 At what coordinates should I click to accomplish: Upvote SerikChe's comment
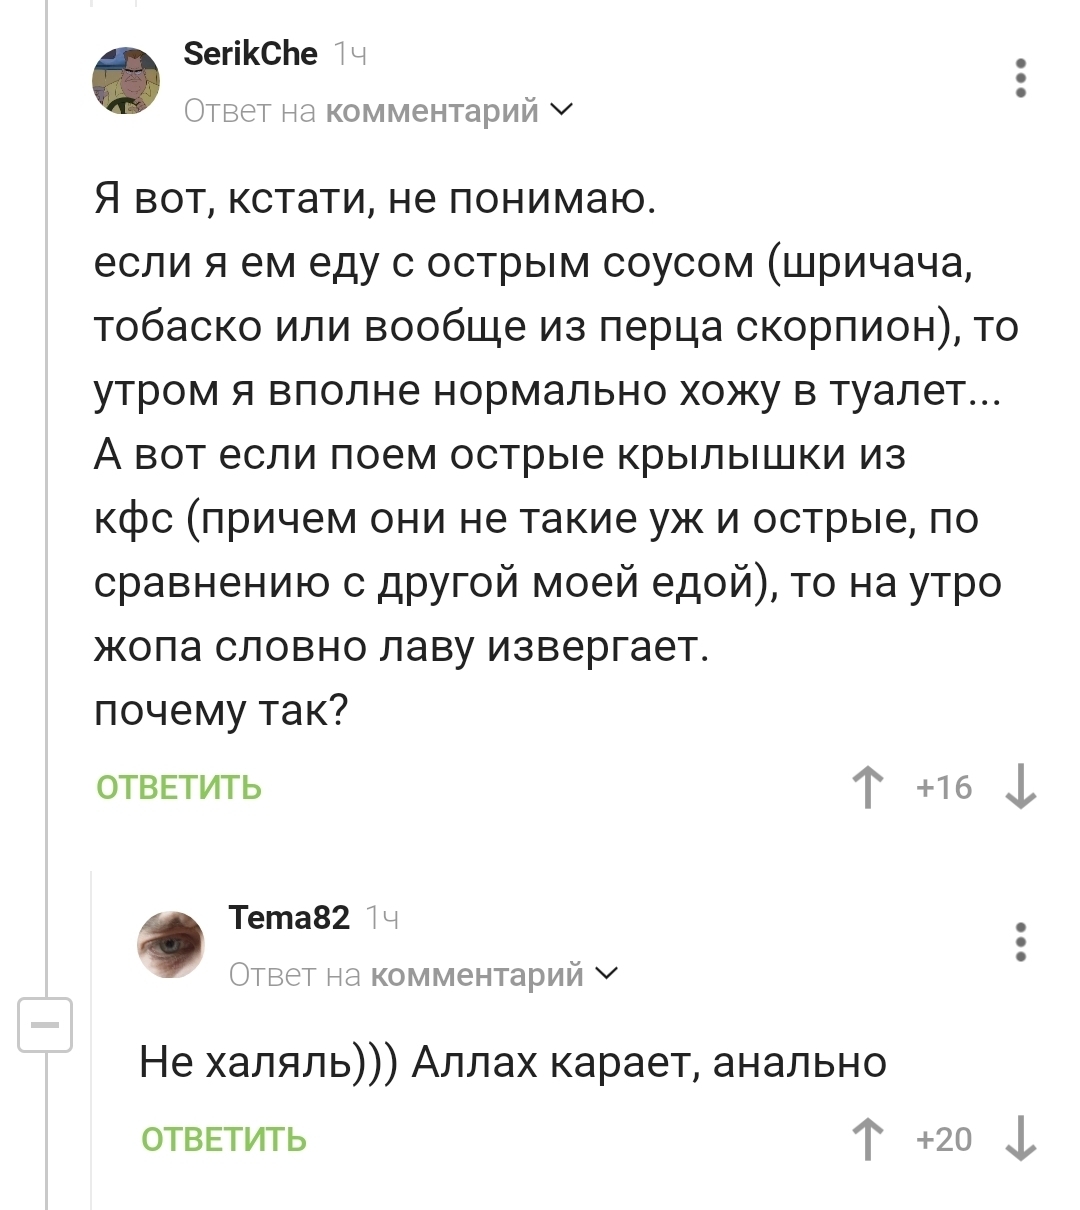tap(868, 787)
